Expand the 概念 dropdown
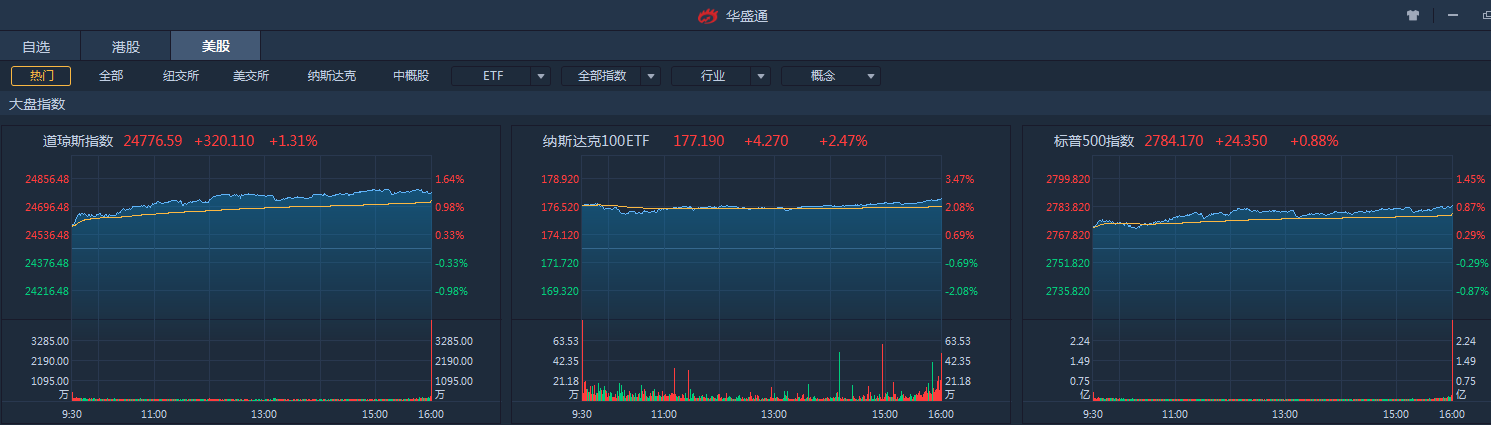The image size is (1491, 425). click(831, 76)
